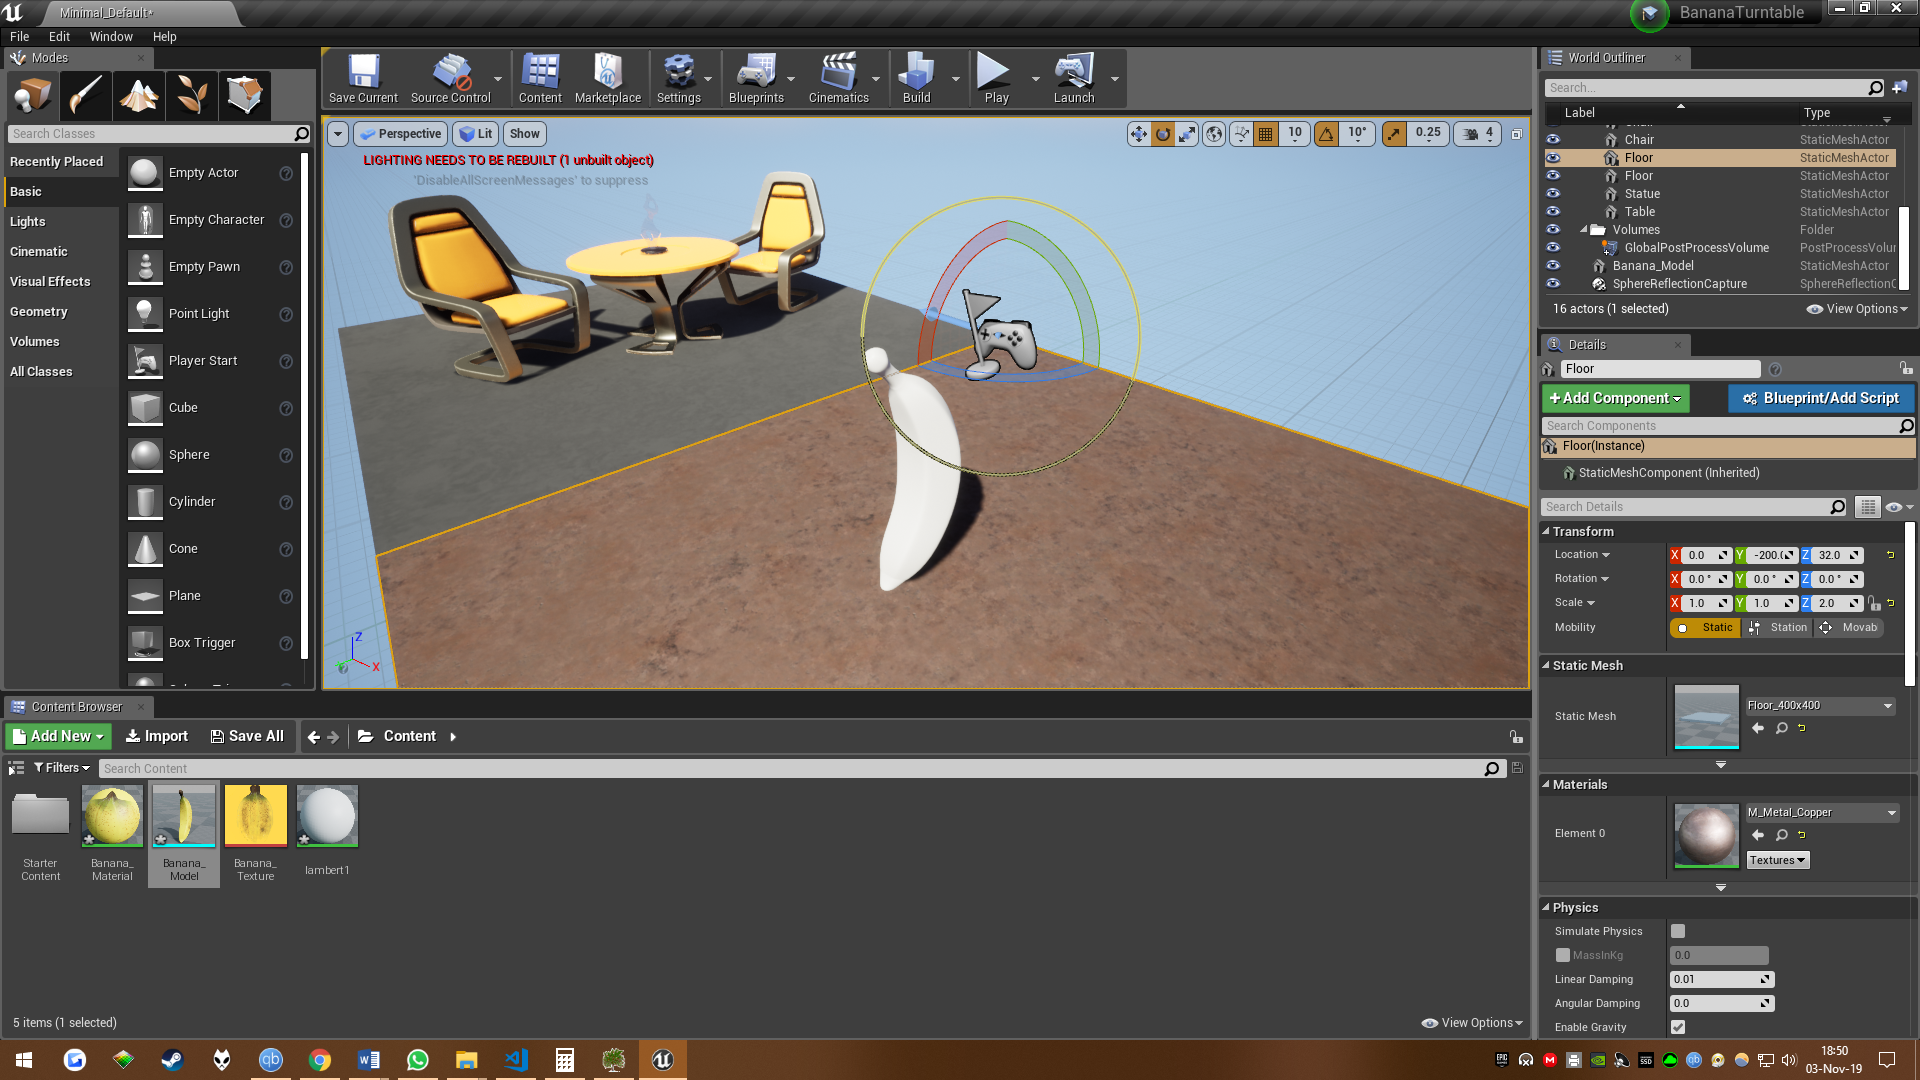The width and height of the screenshot is (1920, 1080).
Task: Set Mobility to Movable
Action: point(1848,628)
